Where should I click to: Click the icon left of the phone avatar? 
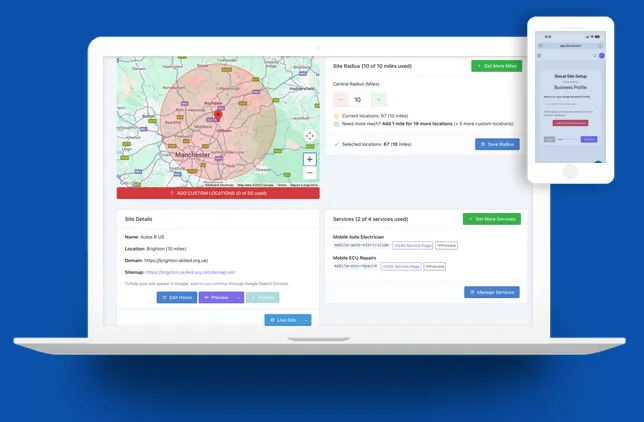pos(594,55)
